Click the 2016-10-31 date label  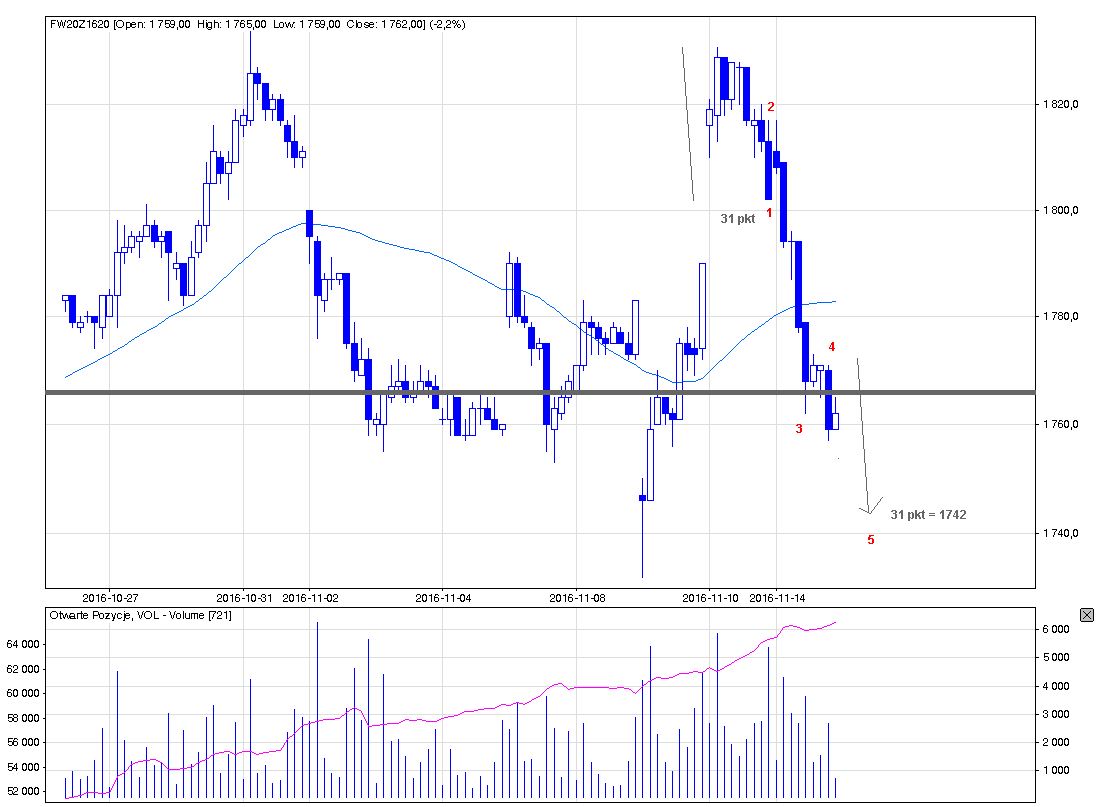click(244, 598)
